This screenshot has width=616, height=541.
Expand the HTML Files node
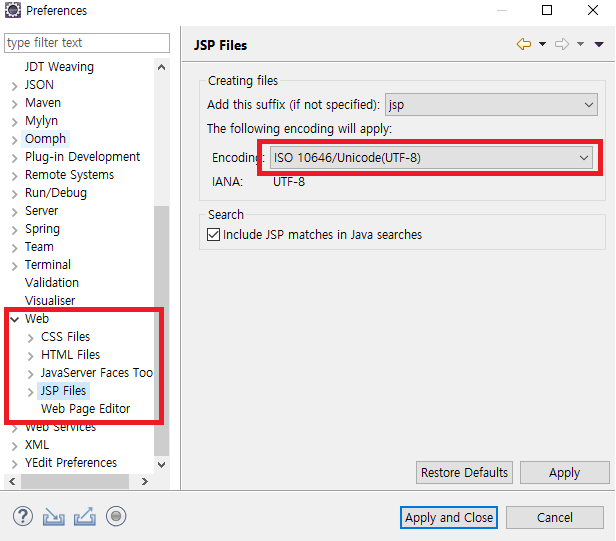coord(31,356)
